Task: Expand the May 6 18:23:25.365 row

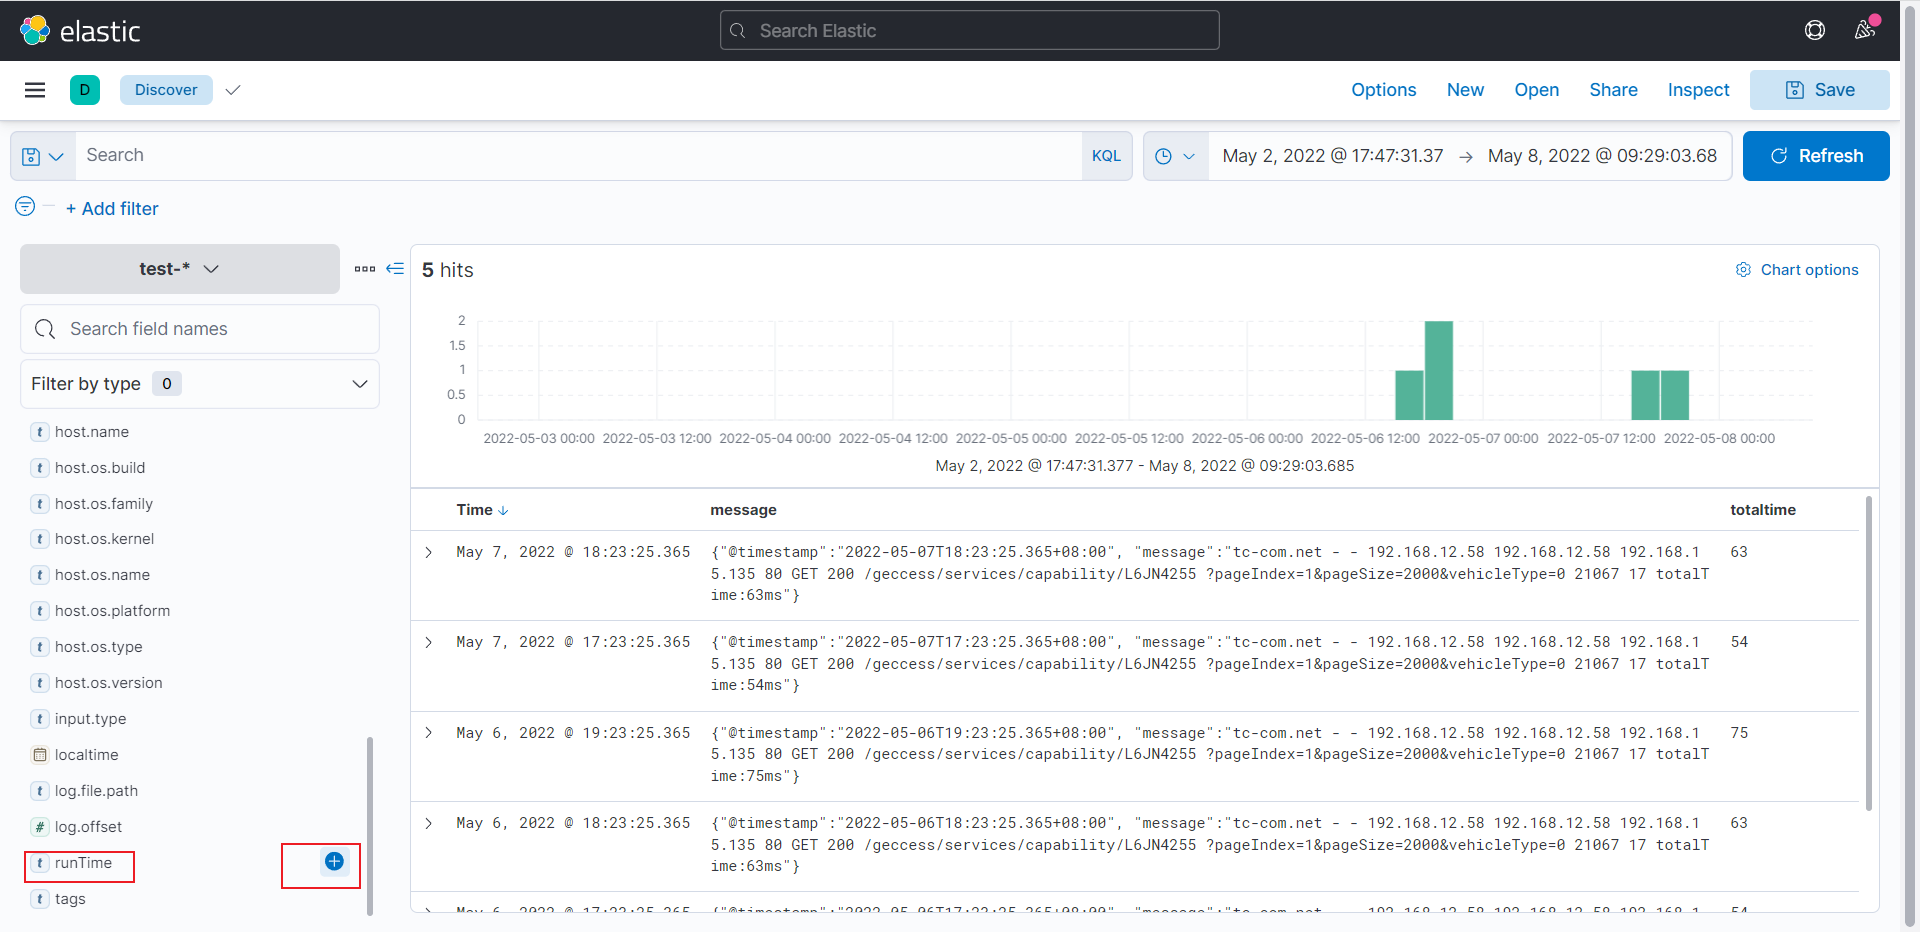Action: click(429, 823)
